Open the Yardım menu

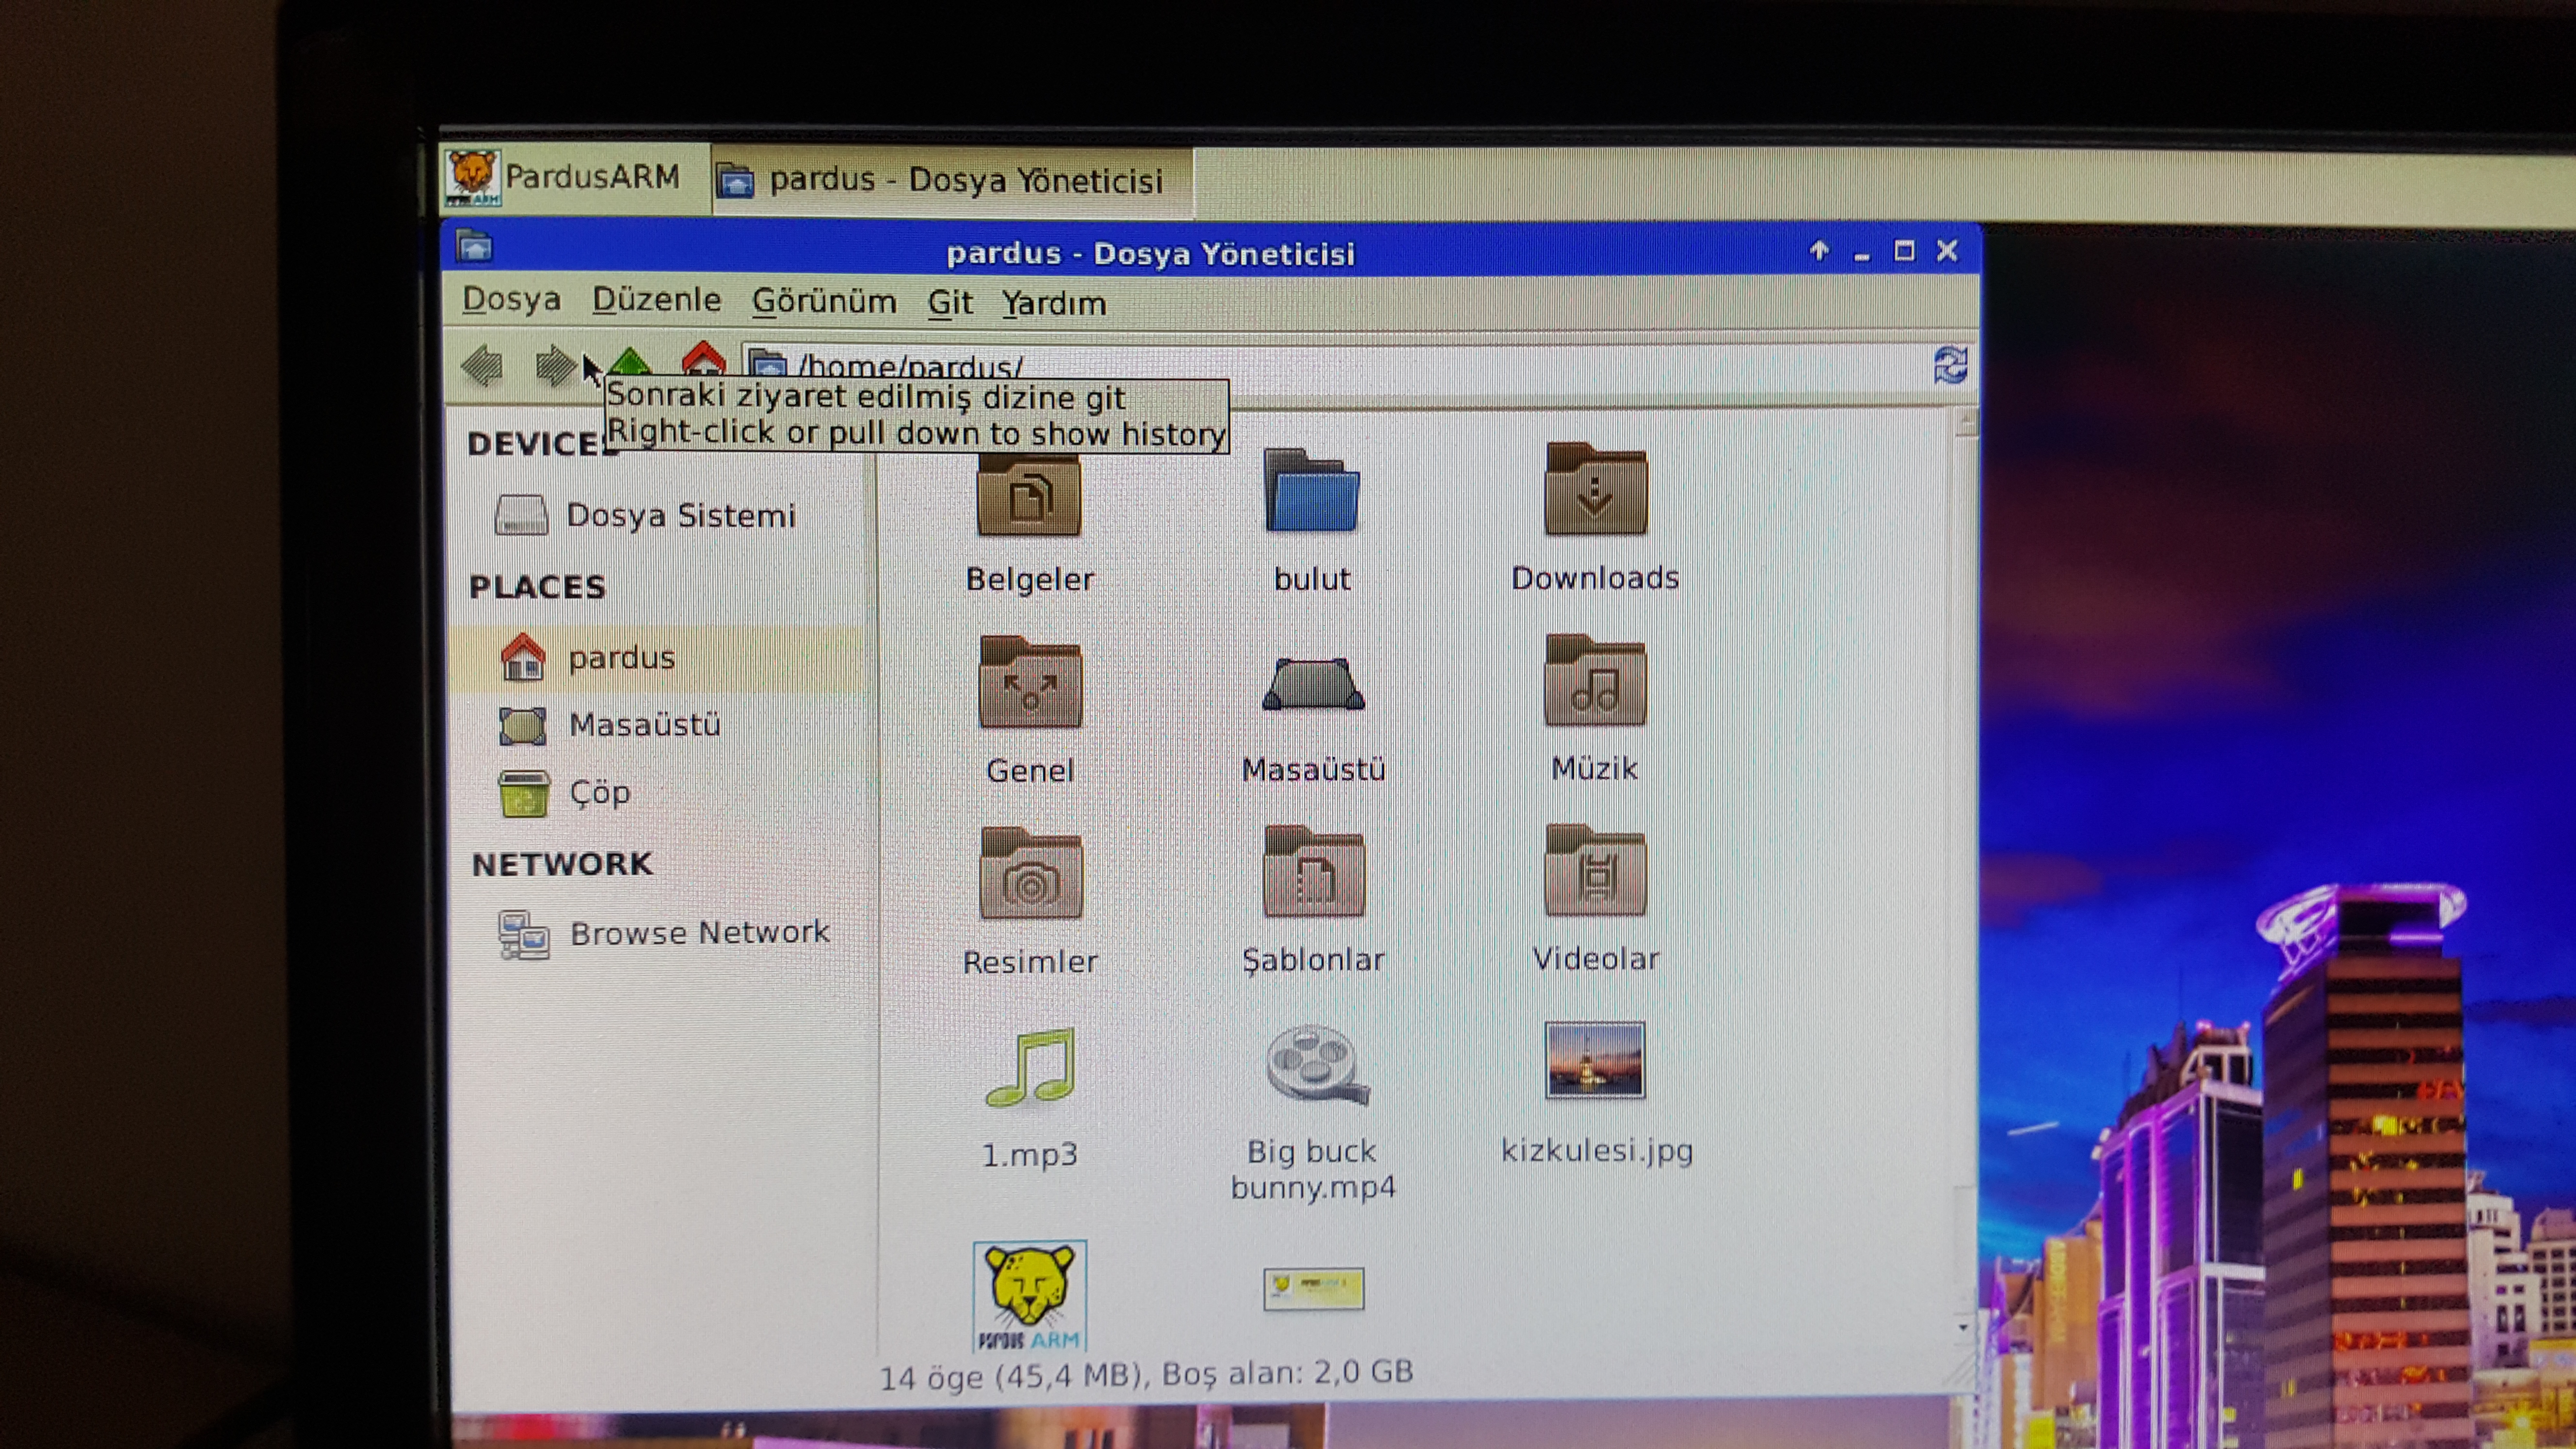point(1054,303)
